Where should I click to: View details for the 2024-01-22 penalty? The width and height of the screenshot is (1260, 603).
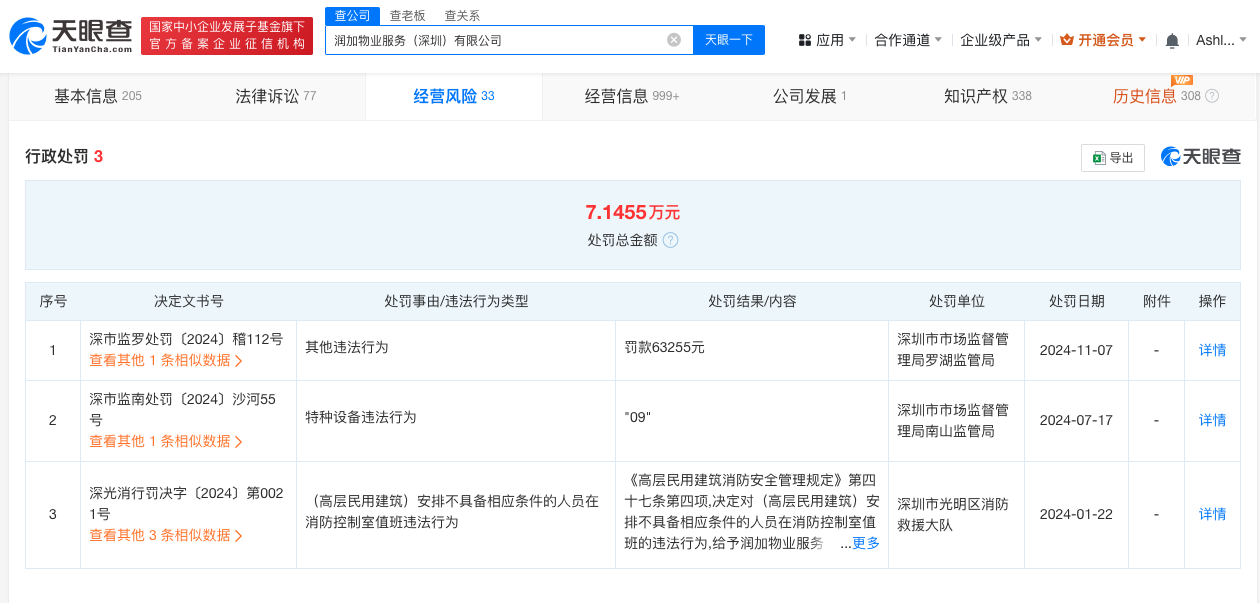coord(1212,514)
